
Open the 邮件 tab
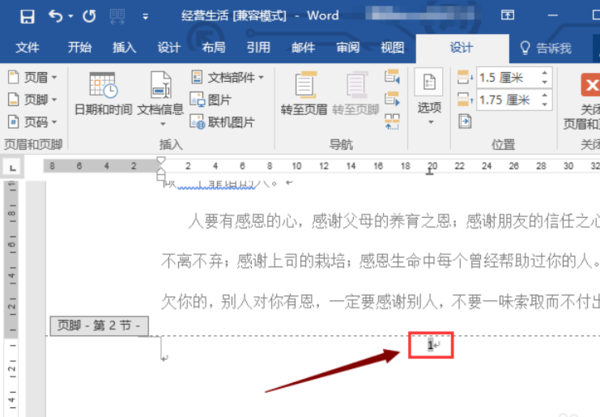point(303,47)
